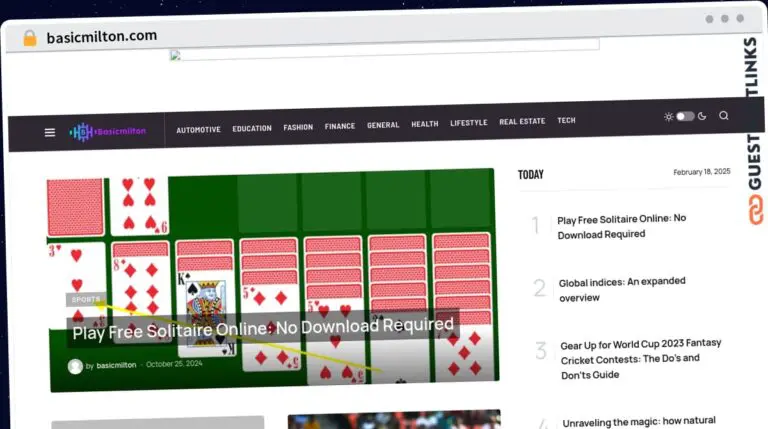Toggle the dark mode switch
Screen dimensions: 768x429
point(685,116)
